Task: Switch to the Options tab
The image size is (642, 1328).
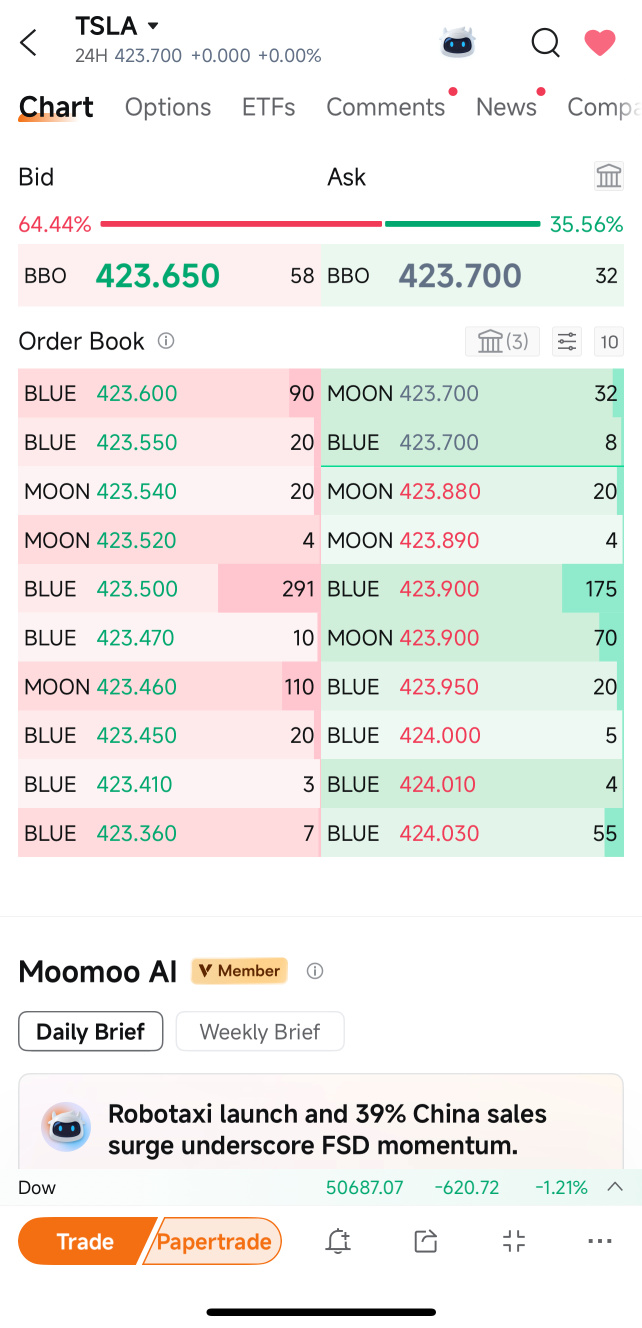Action: [x=168, y=107]
